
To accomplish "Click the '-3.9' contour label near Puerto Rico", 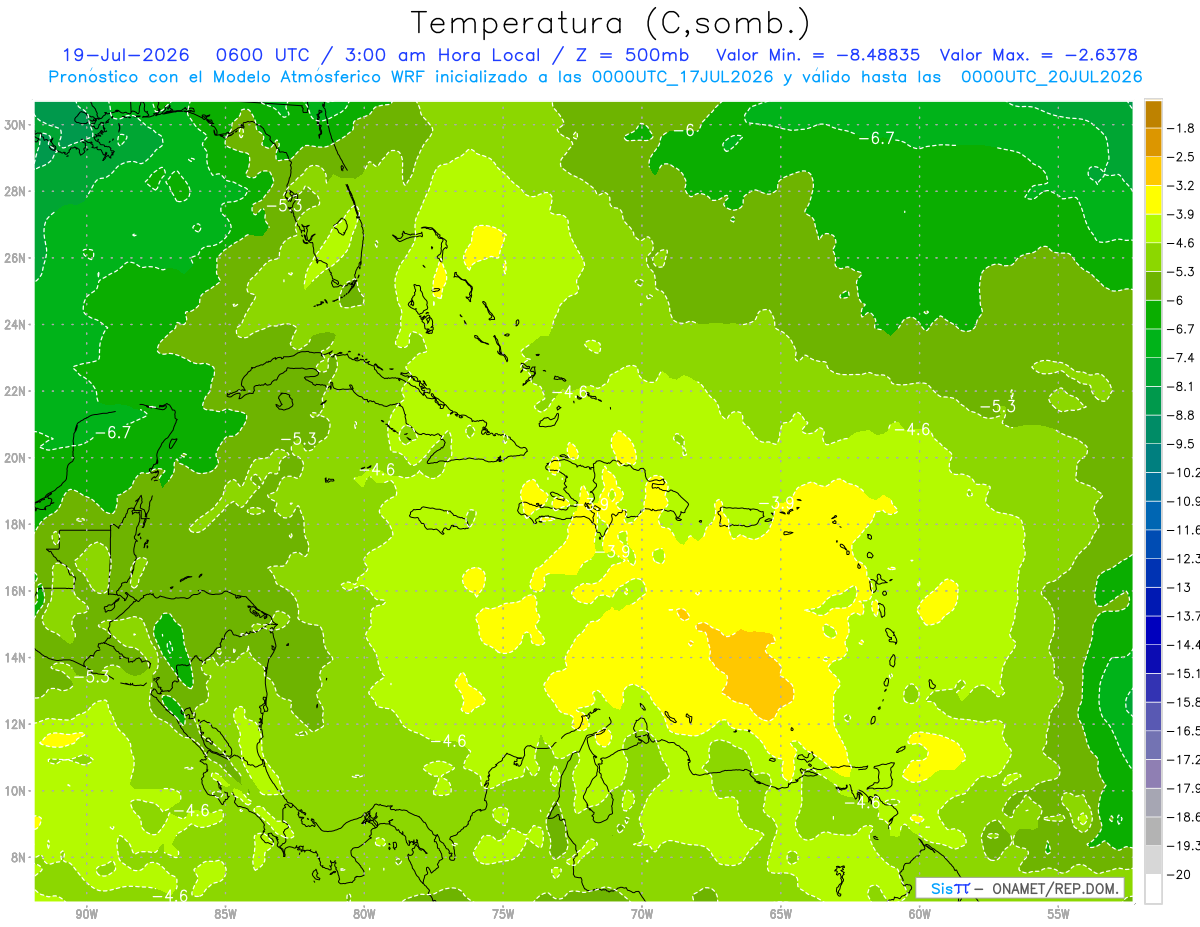I will click(777, 502).
